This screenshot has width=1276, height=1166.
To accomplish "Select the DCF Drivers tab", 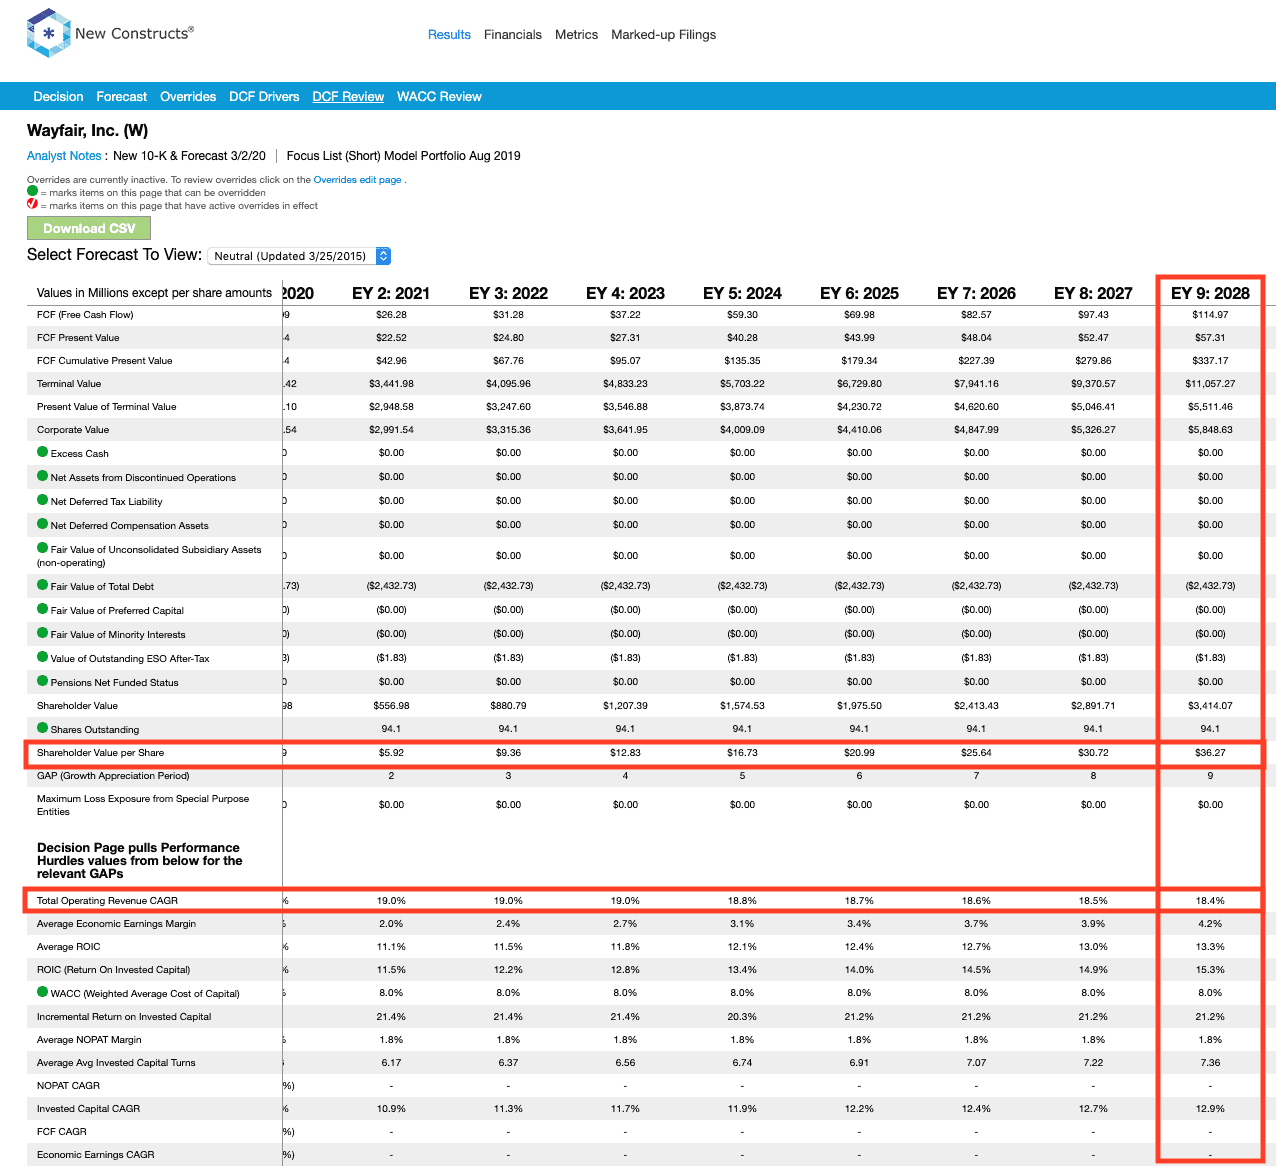I will 264,97.
